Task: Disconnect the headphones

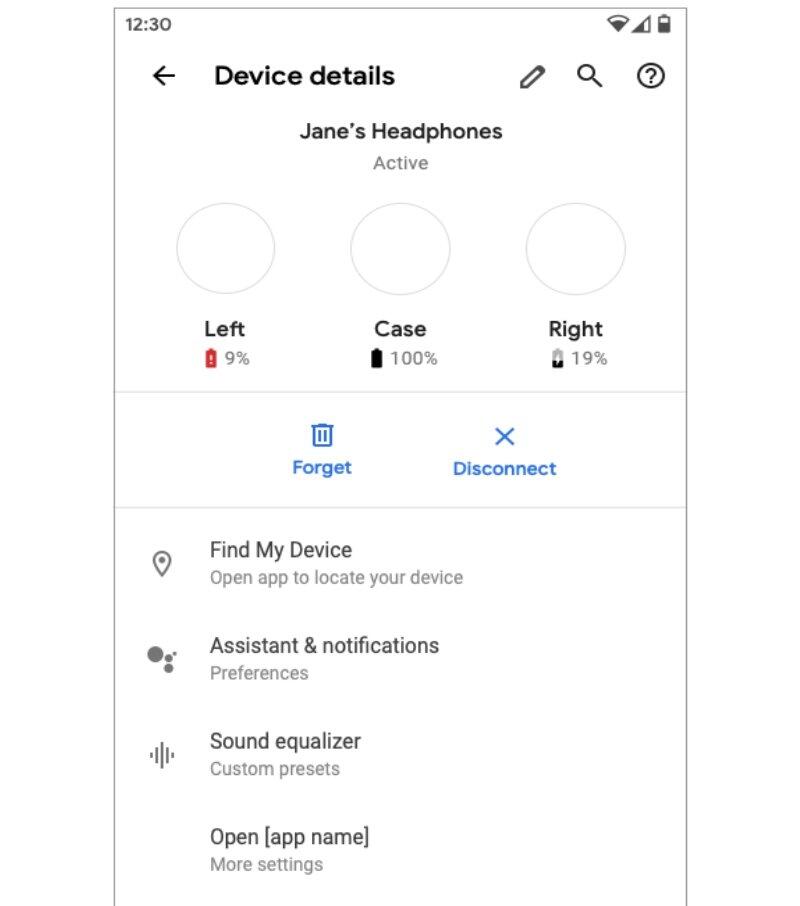Action: click(x=504, y=452)
